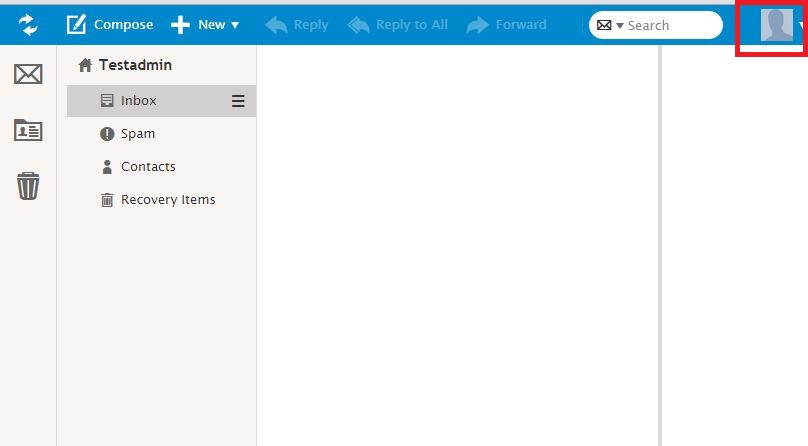Screen dimensions: 808x446
Task: Open the Inbox hamburger options menu
Action: [x=238, y=100]
